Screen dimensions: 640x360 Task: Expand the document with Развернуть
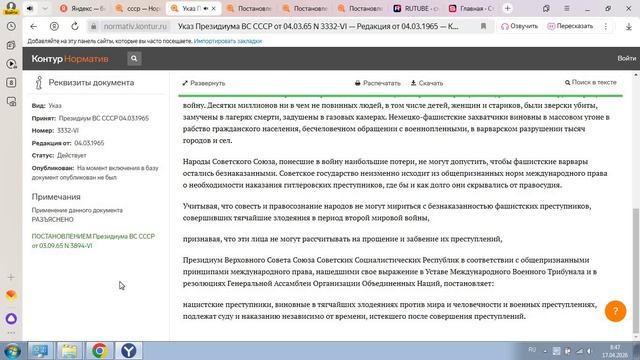click(204, 83)
